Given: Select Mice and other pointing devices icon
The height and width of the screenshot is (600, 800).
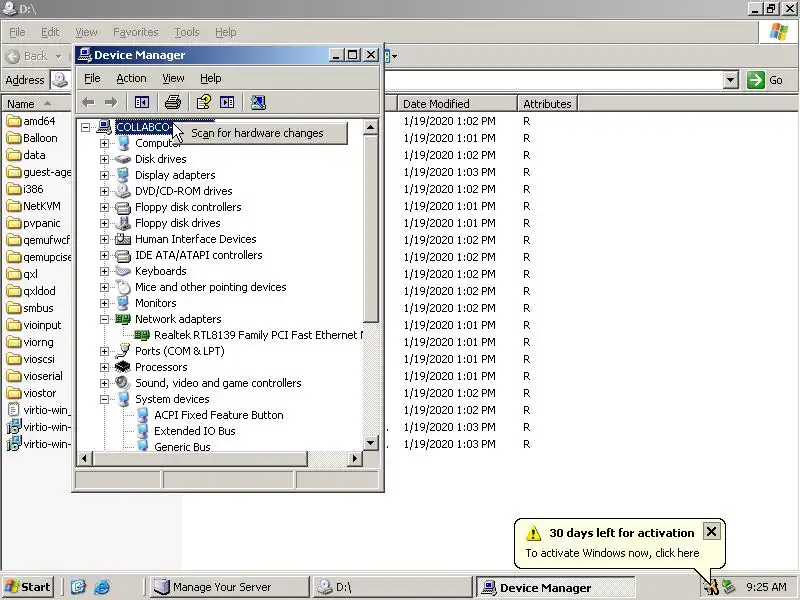Looking at the screenshot, I should tap(123, 287).
